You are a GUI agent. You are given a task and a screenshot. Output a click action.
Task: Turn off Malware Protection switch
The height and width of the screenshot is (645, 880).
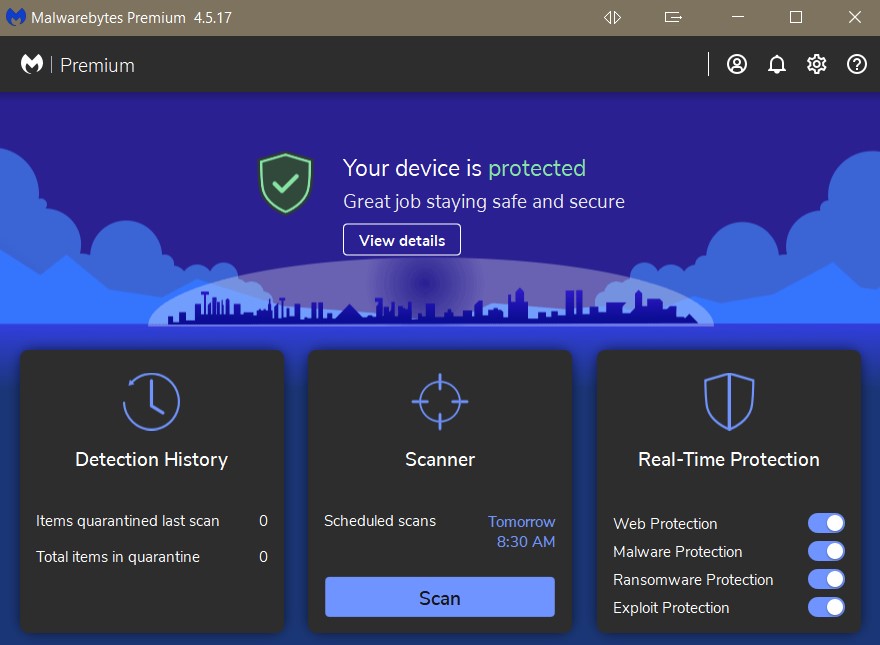(x=826, y=551)
